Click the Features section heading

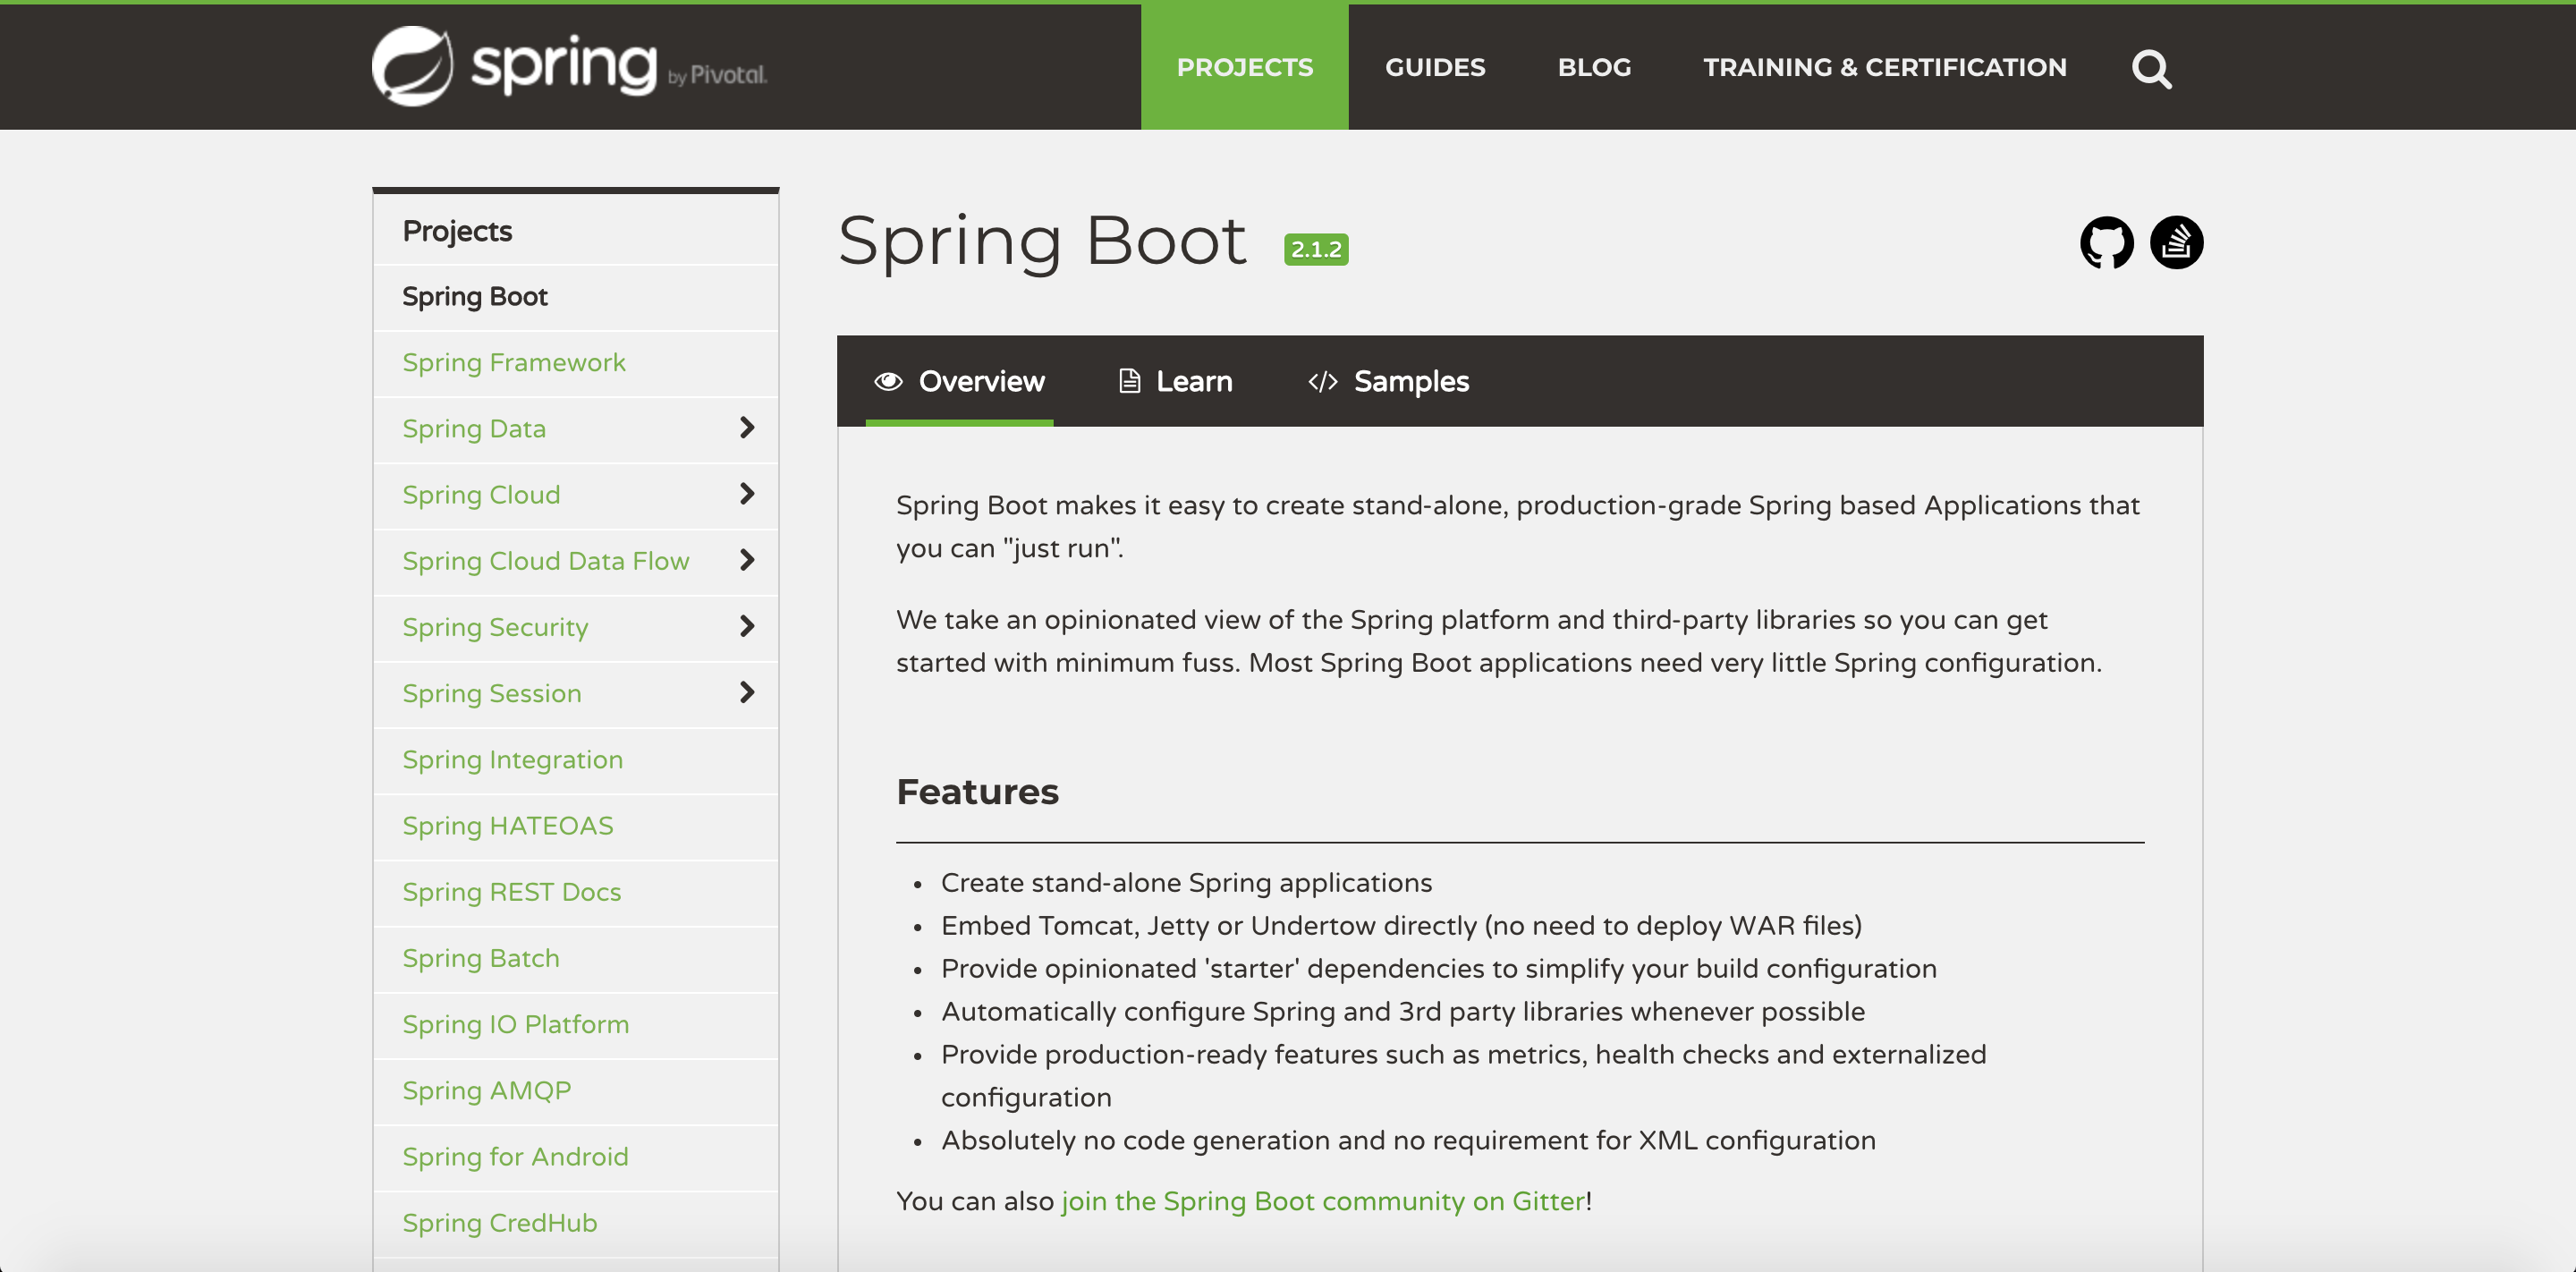pos(977,791)
